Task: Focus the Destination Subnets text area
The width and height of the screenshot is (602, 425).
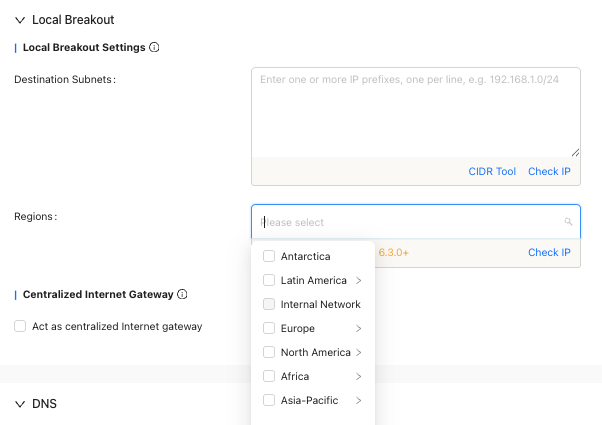Action: pyautogui.click(x=416, y=112)
